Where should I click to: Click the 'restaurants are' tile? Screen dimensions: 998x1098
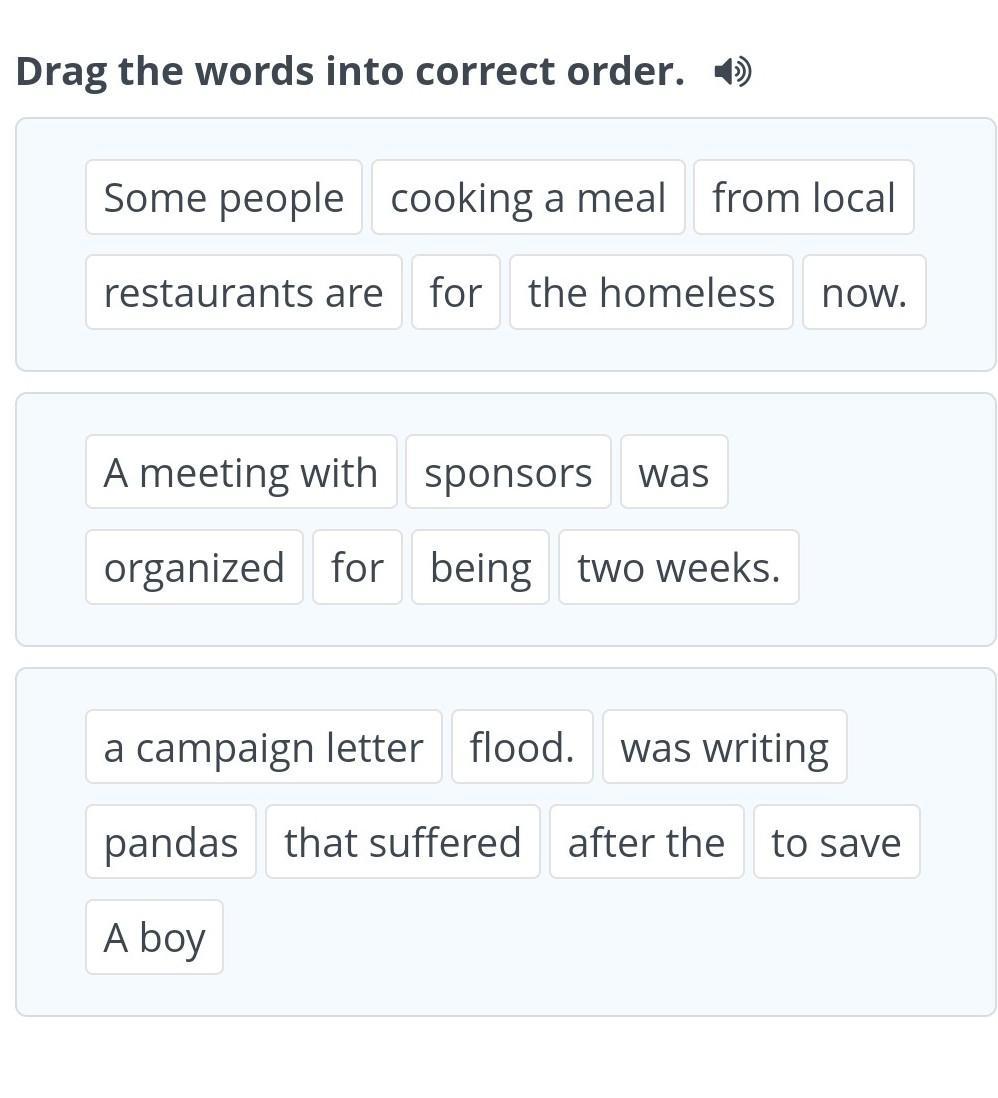pos(243,292)
